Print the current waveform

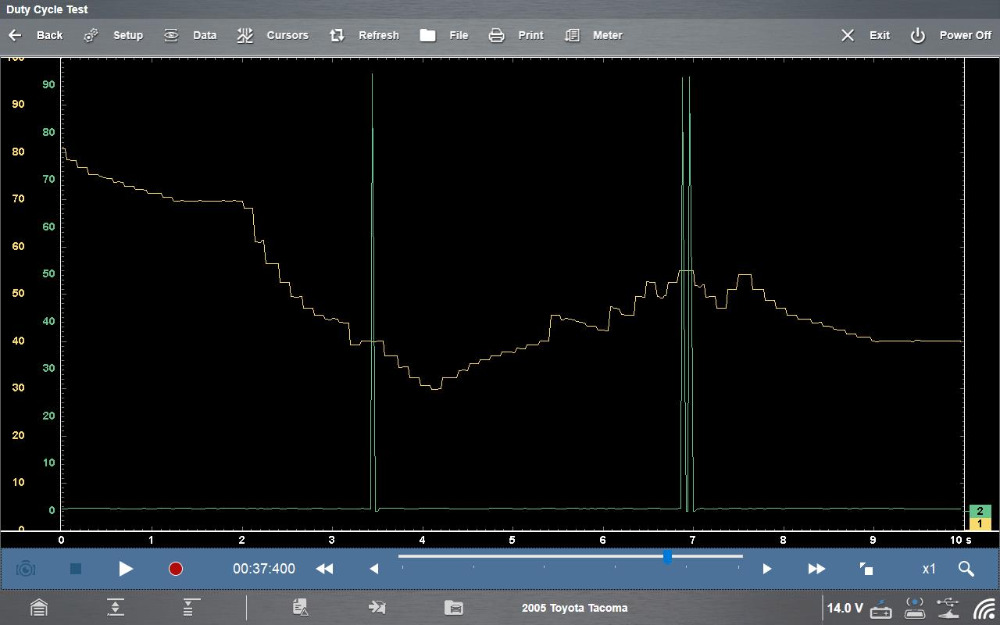pyautogui.click(x=516, y=35)
